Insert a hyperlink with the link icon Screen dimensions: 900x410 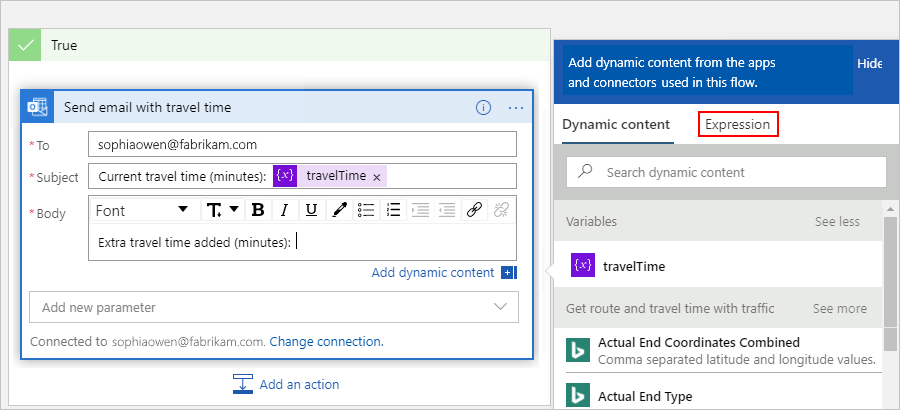(474, 211)
